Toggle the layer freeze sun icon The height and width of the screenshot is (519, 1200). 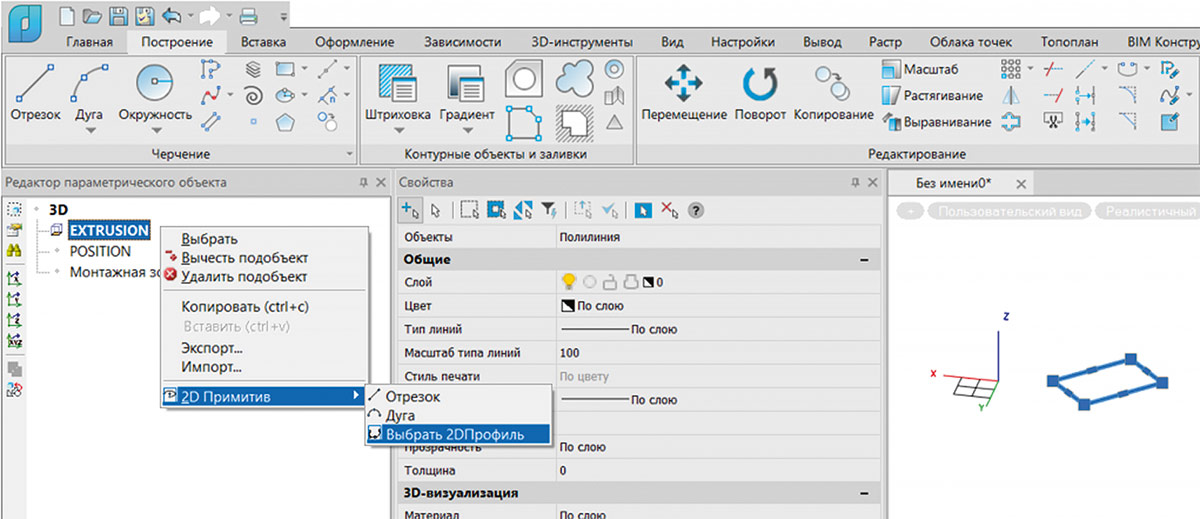coord(588,283)
